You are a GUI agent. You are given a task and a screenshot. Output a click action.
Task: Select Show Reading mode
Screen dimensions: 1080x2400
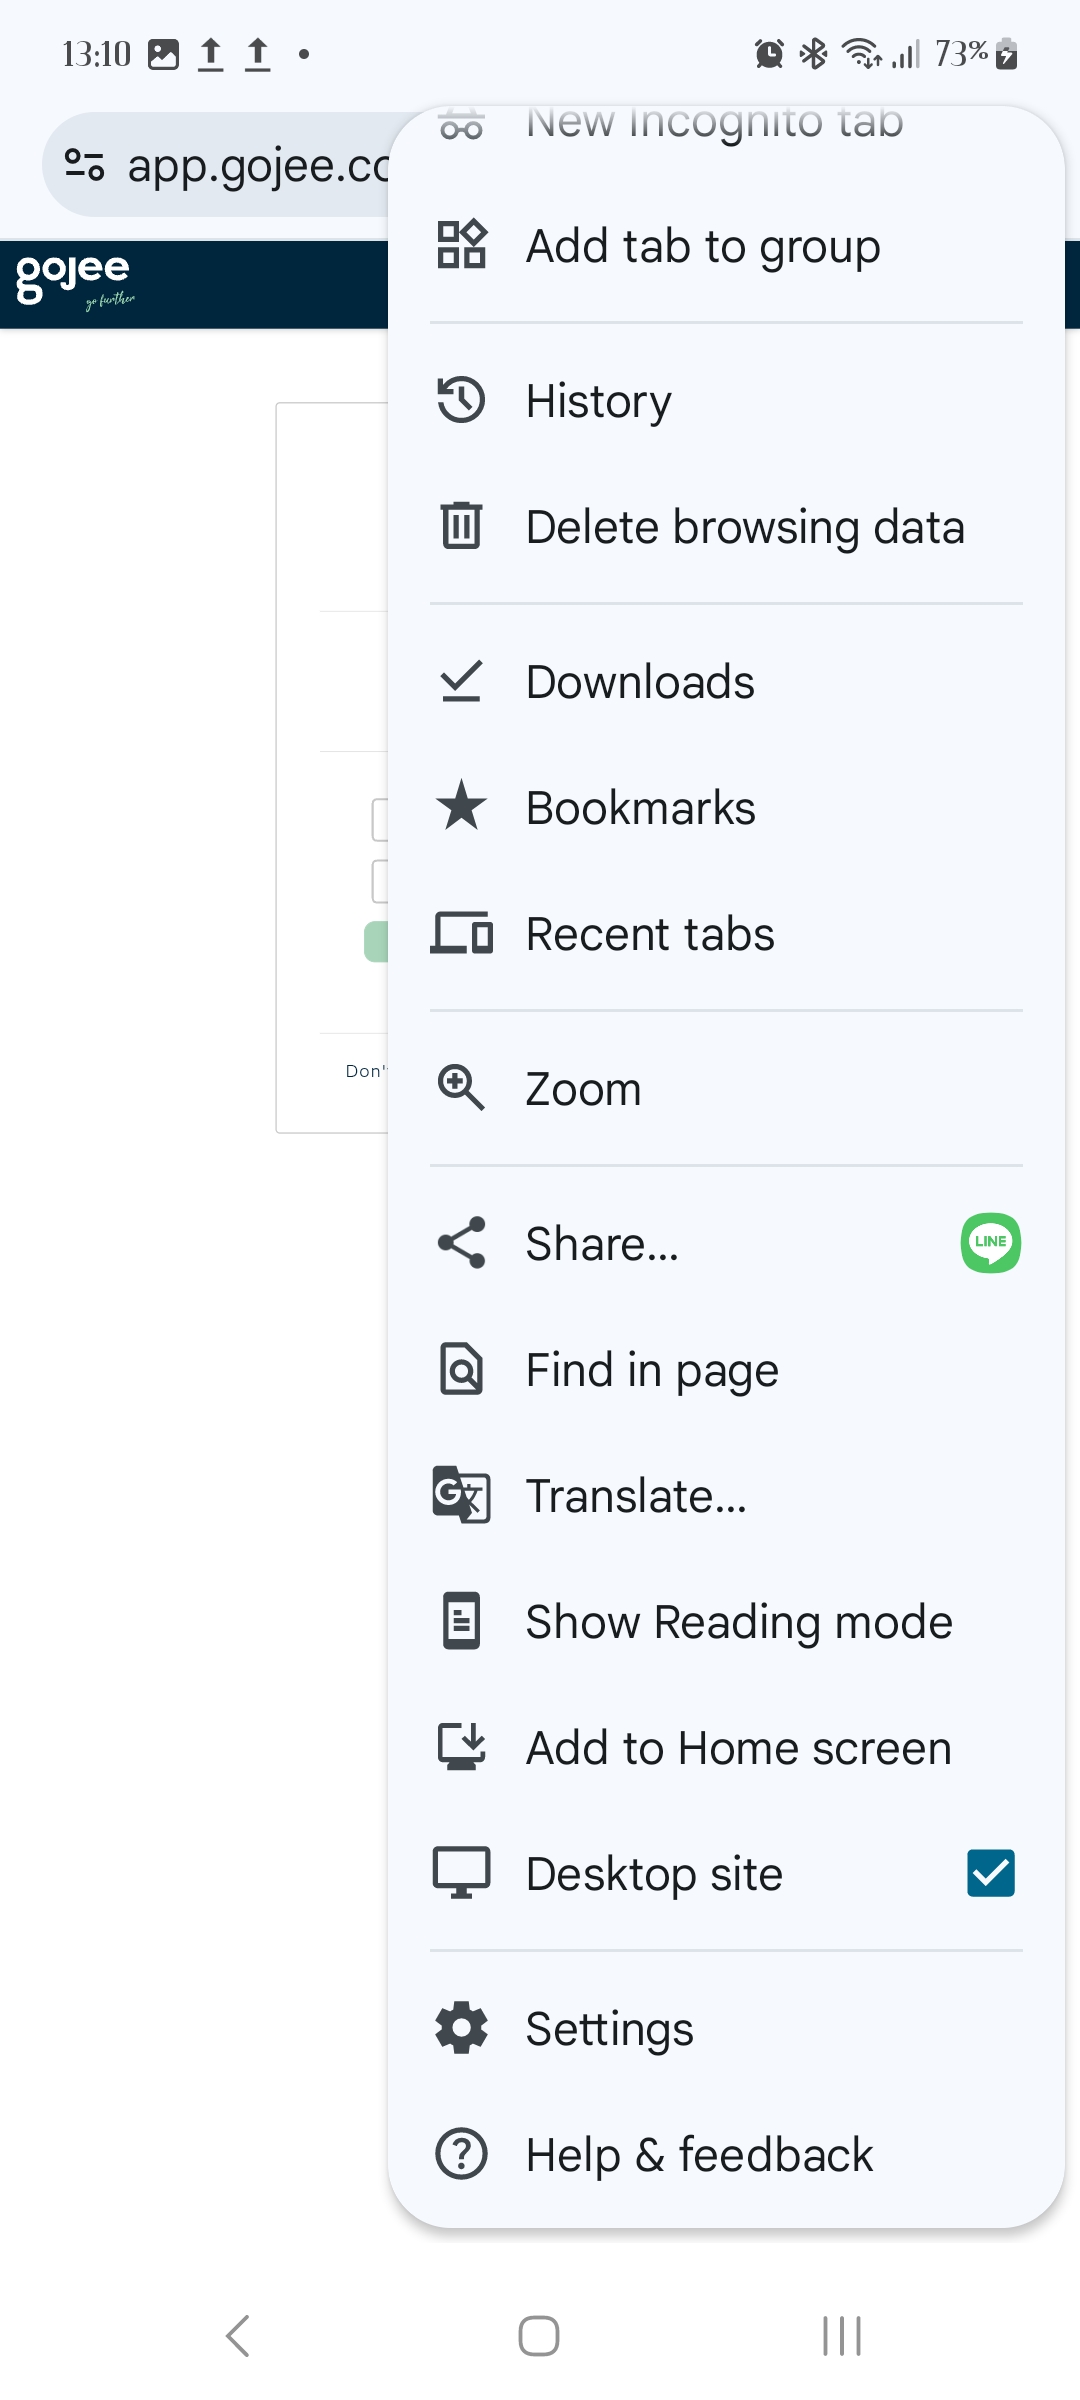tap(739, 1622)
